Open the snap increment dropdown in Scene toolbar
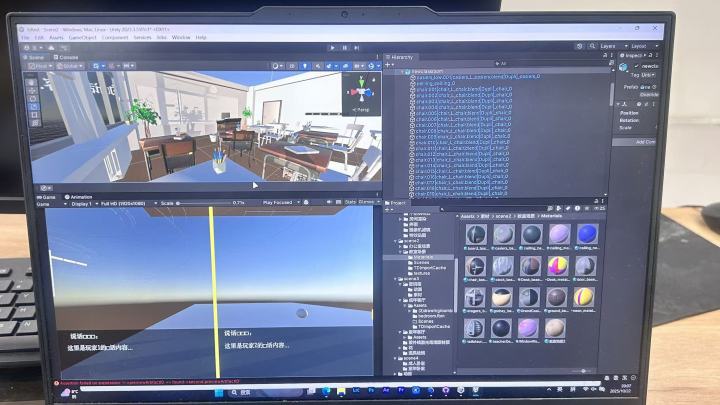The width and height of the screenshot is (720, 405). pos(129,66)
